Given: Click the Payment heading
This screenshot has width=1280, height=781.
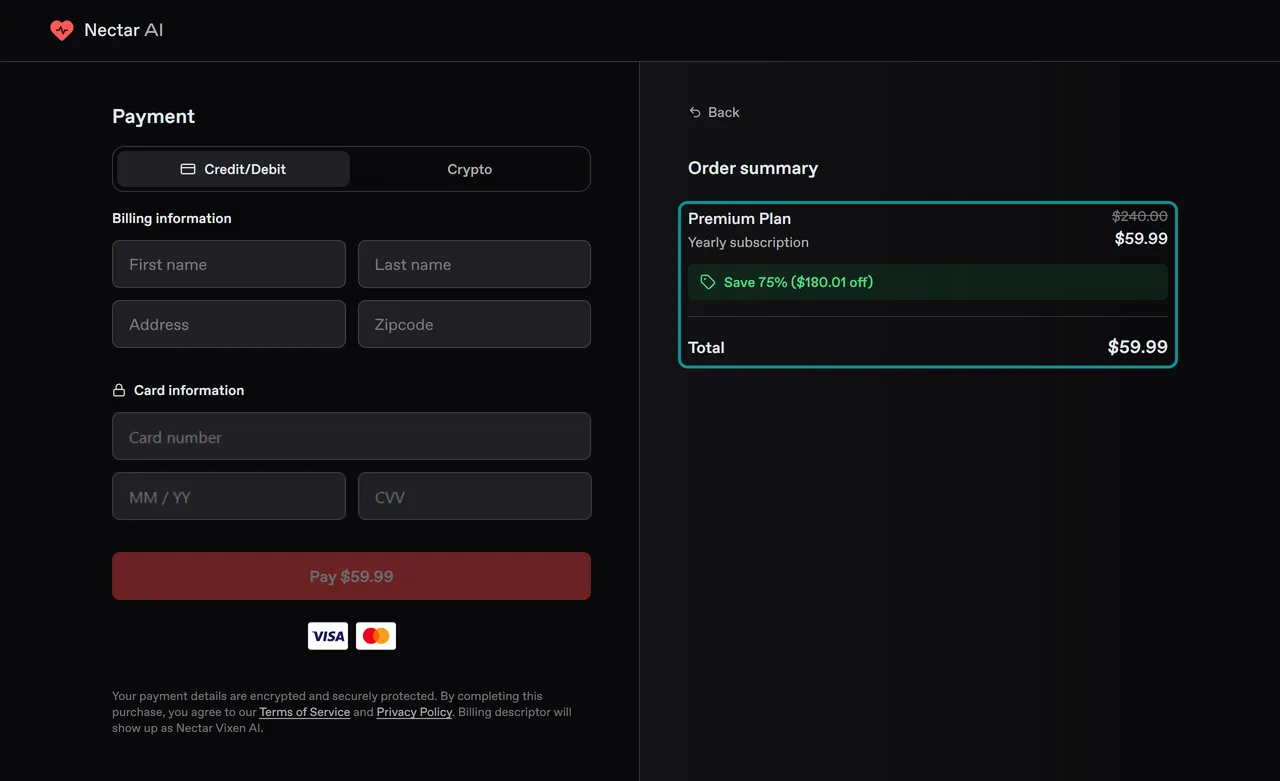Looking at the screenshot, I should coord(153,116).
